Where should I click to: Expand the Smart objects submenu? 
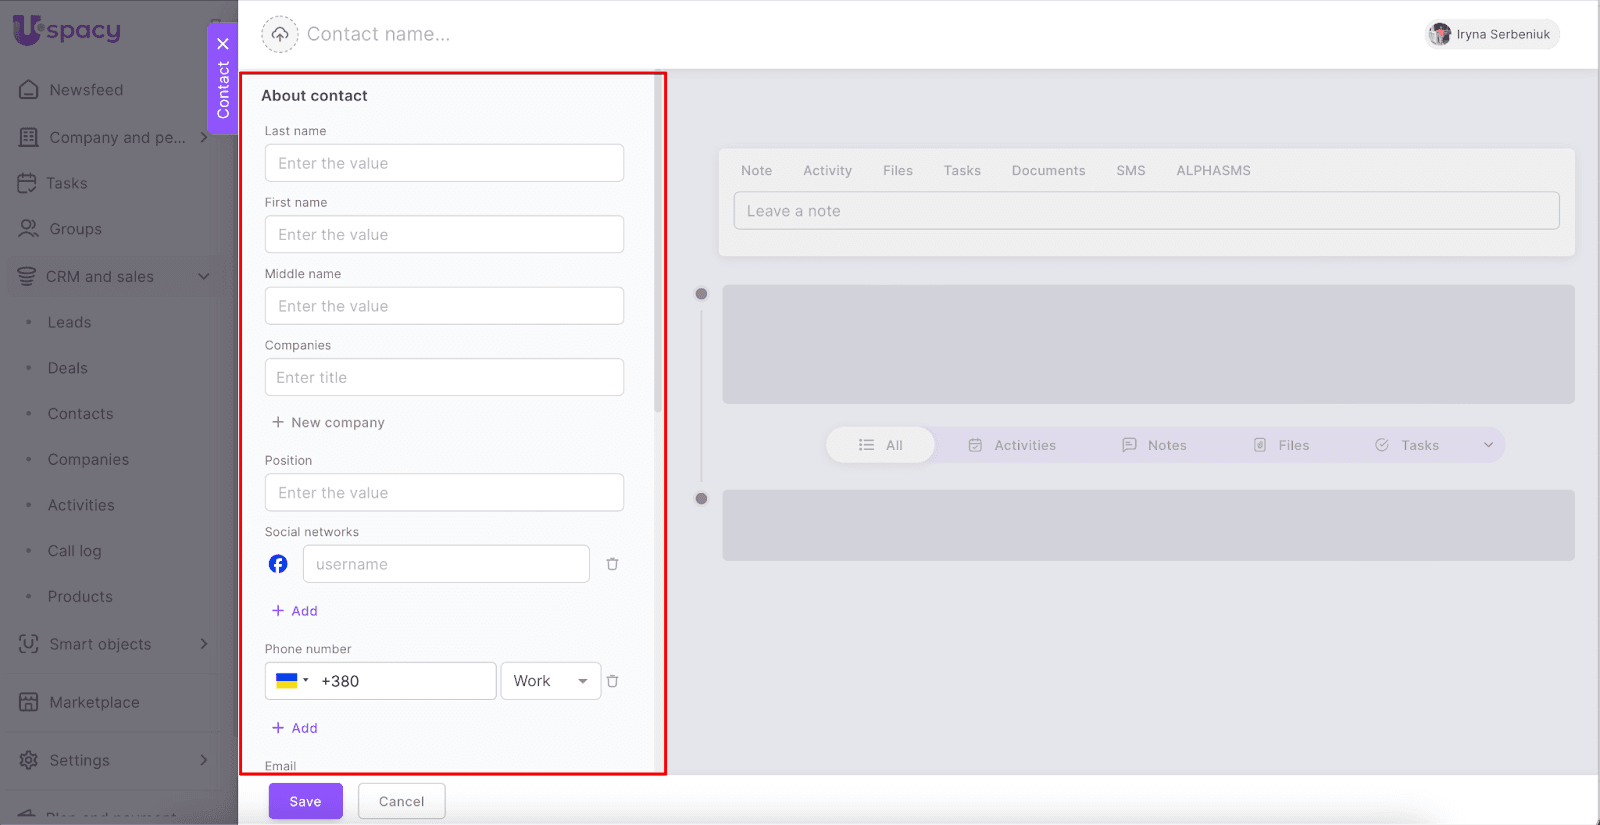pos(204,644)
